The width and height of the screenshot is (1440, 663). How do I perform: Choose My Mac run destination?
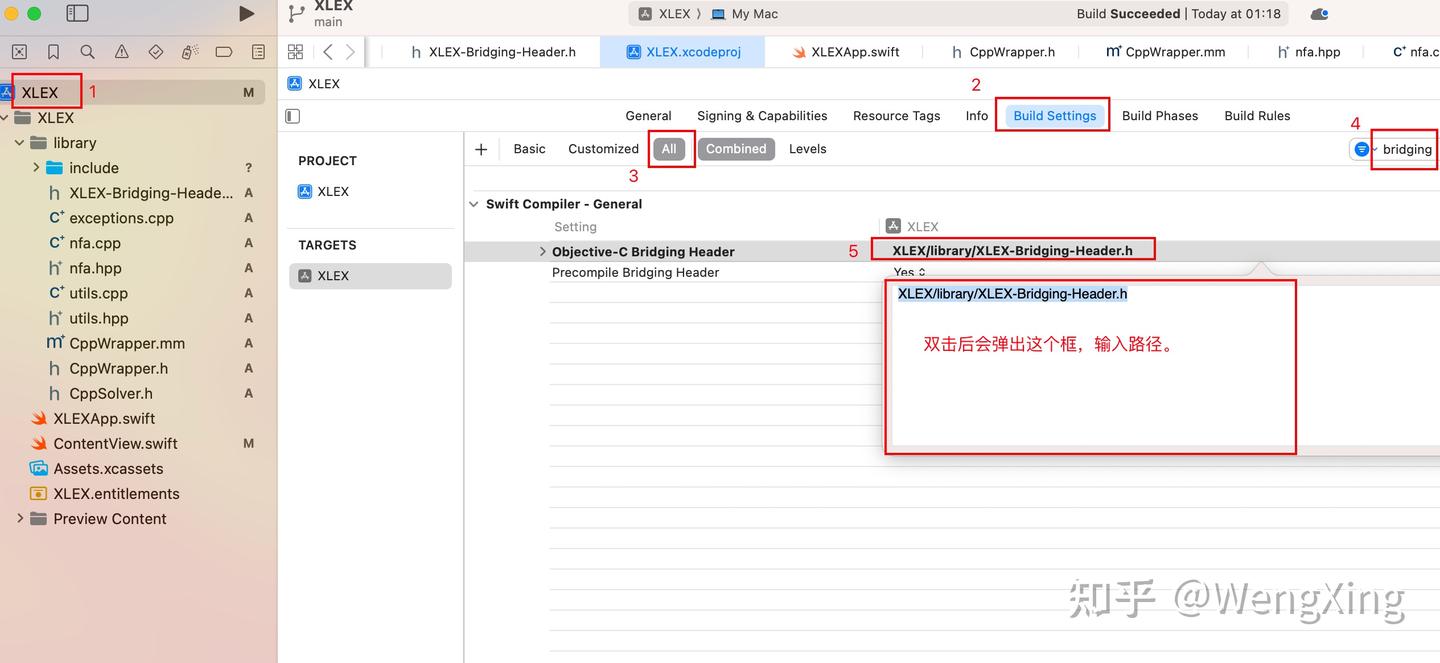pyautogui.click(x=745, y=14)
